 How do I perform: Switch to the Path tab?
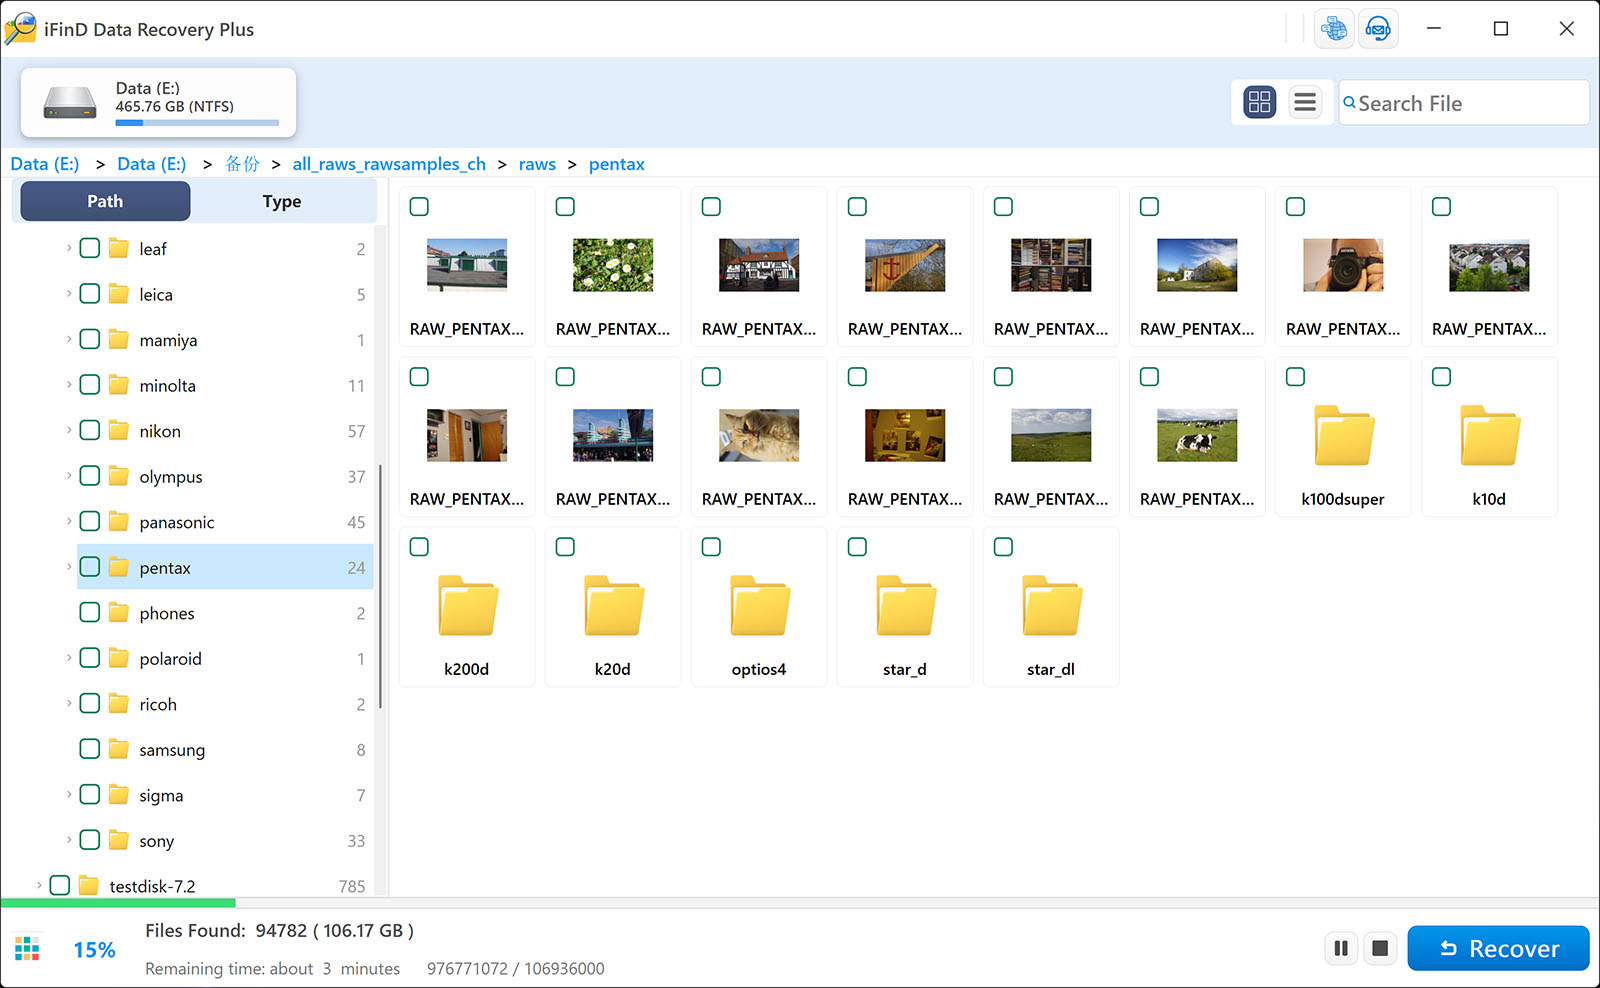(x=105, y=201)
